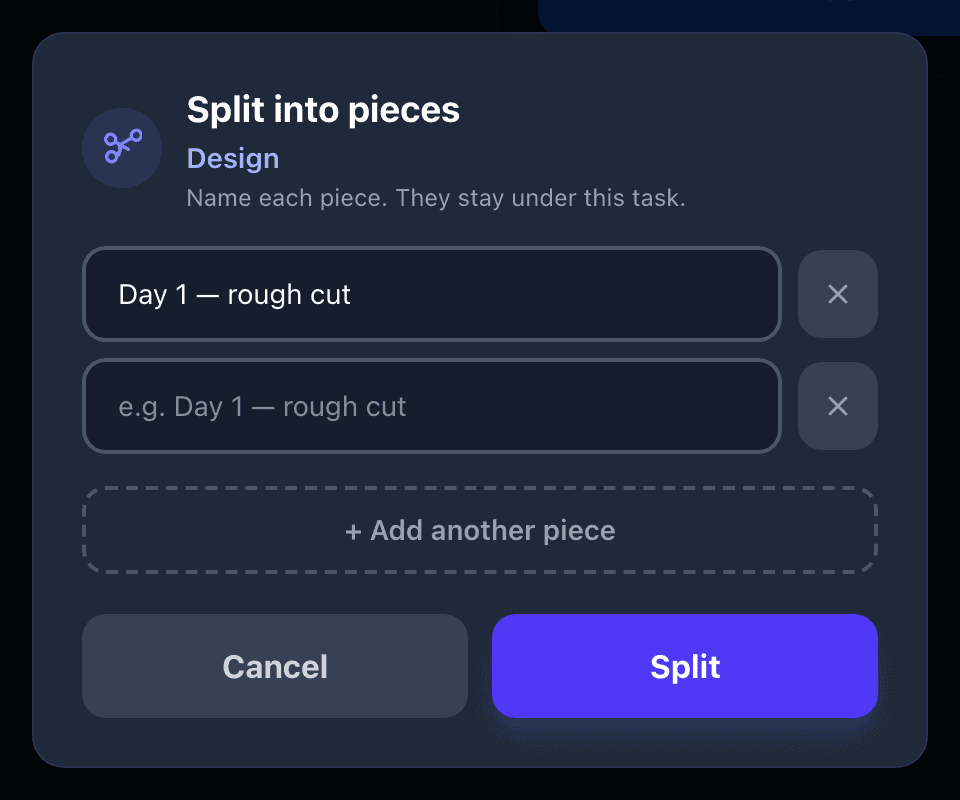
Task: Click the purple circular split icon badge
Action: click(x=122, y=148)
